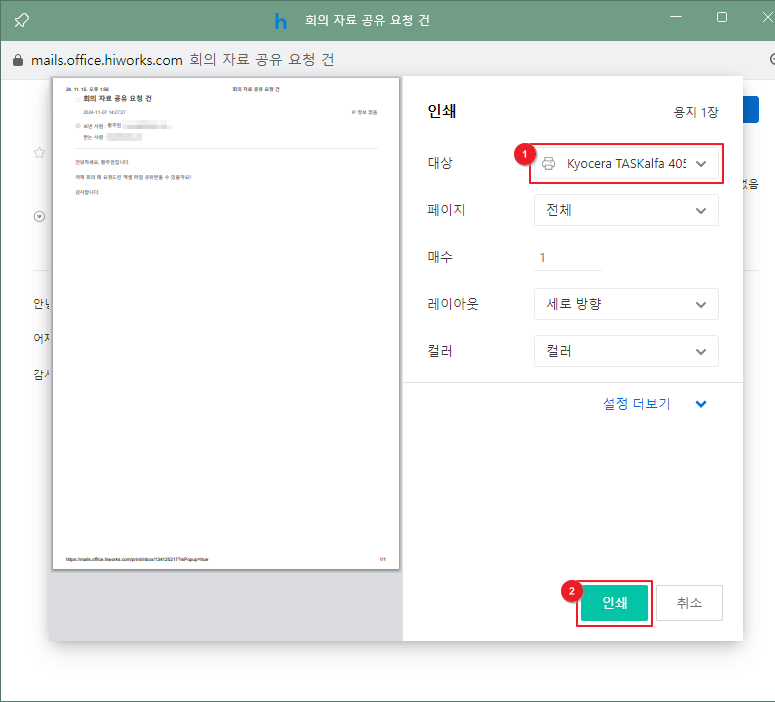The height and width of the screenshot is (702, 775).
Task: Click the pin icon in title bar
Action: pyautogui.click(x=21, y=20)
